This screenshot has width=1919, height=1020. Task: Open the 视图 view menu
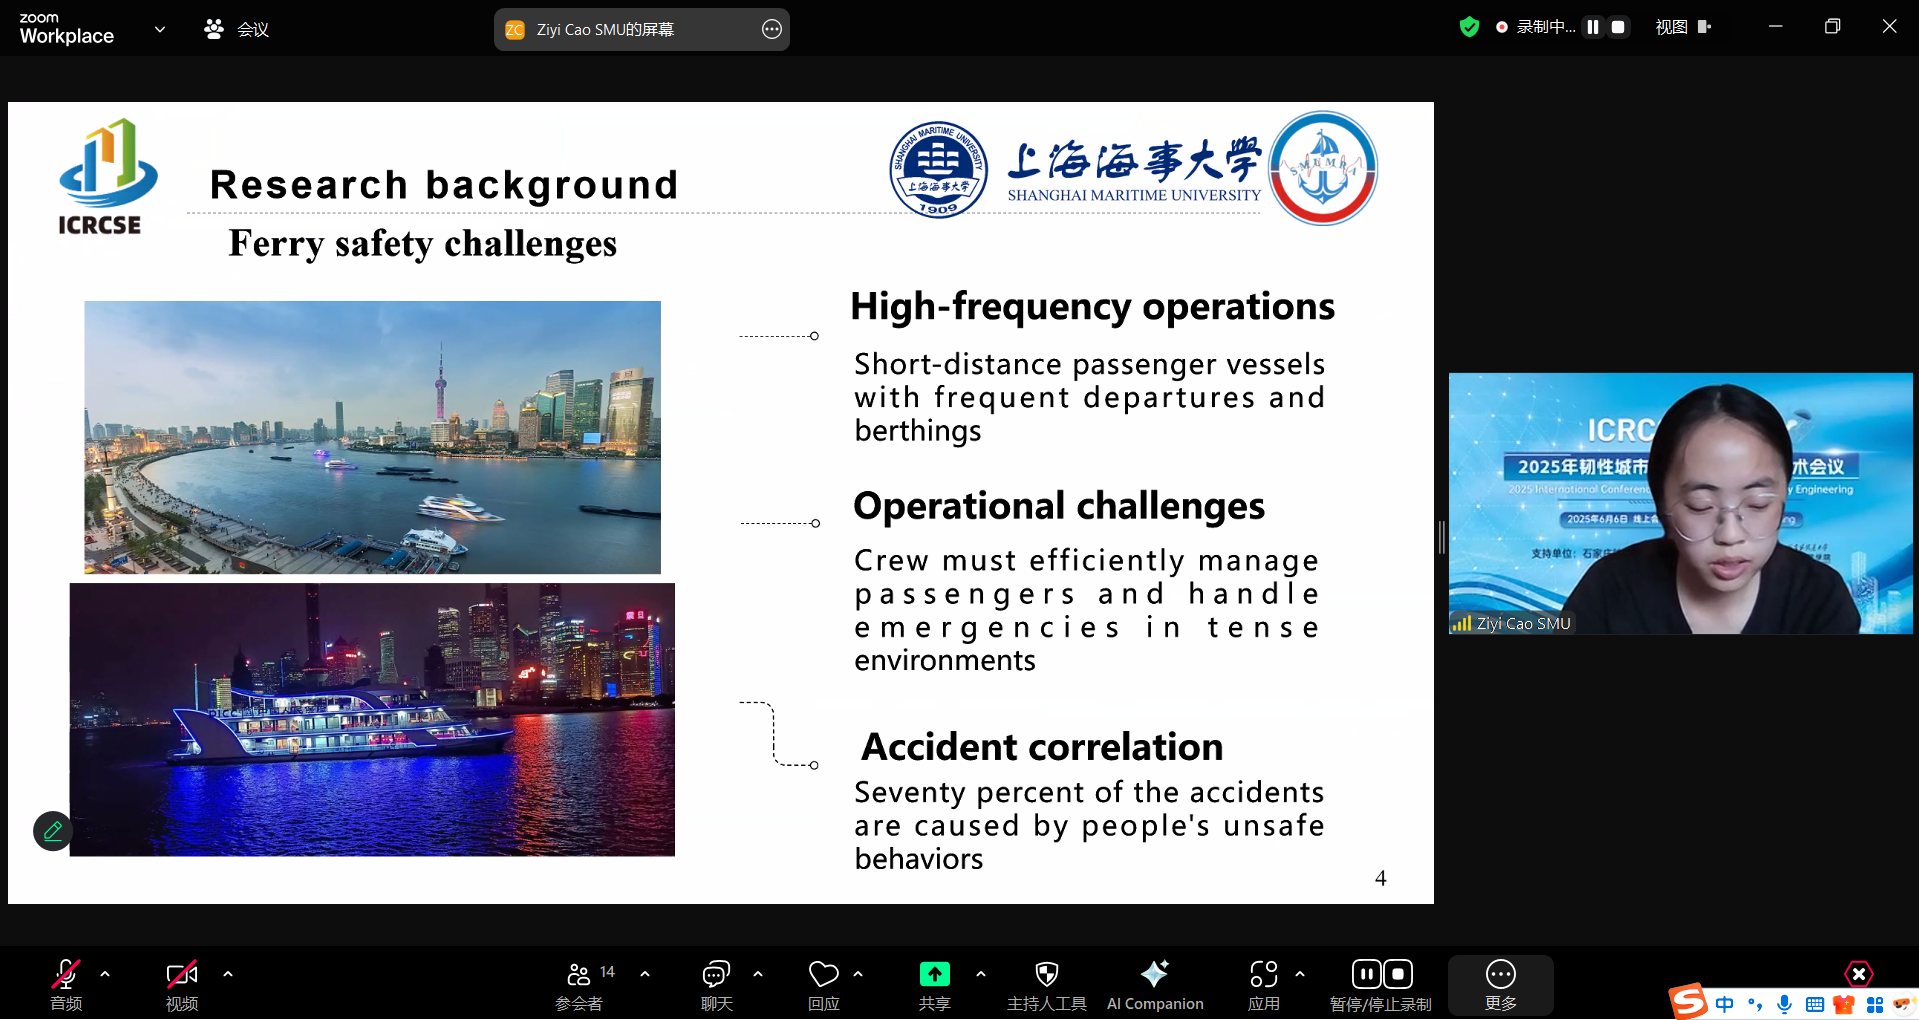point(1683,27)
